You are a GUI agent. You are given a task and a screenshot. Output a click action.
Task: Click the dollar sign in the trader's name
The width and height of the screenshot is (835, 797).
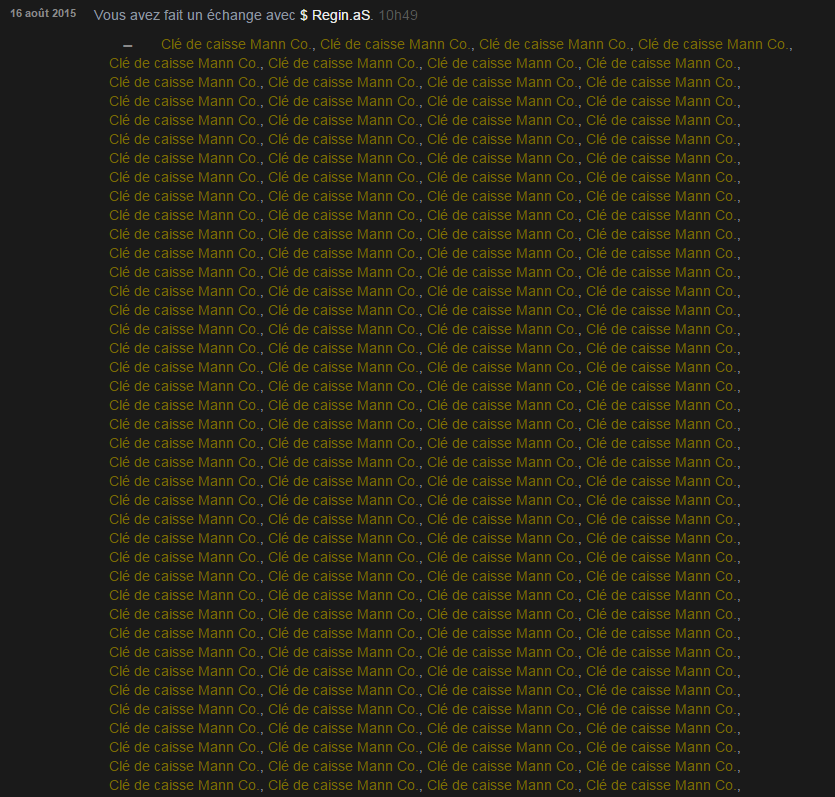[x=304, y=16]
